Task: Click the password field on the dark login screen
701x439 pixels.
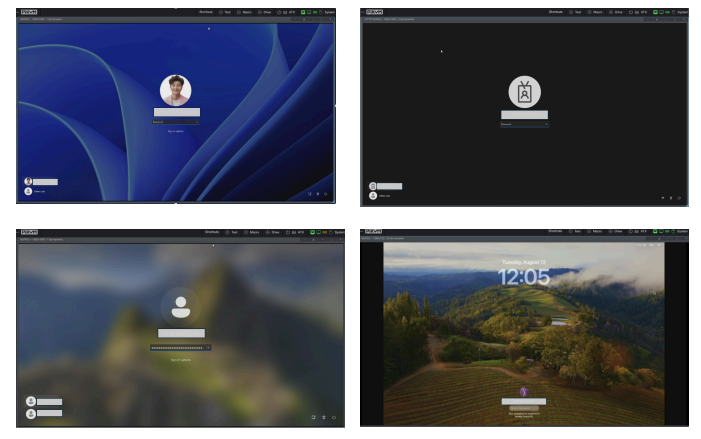Action: (x=522, y=125)
